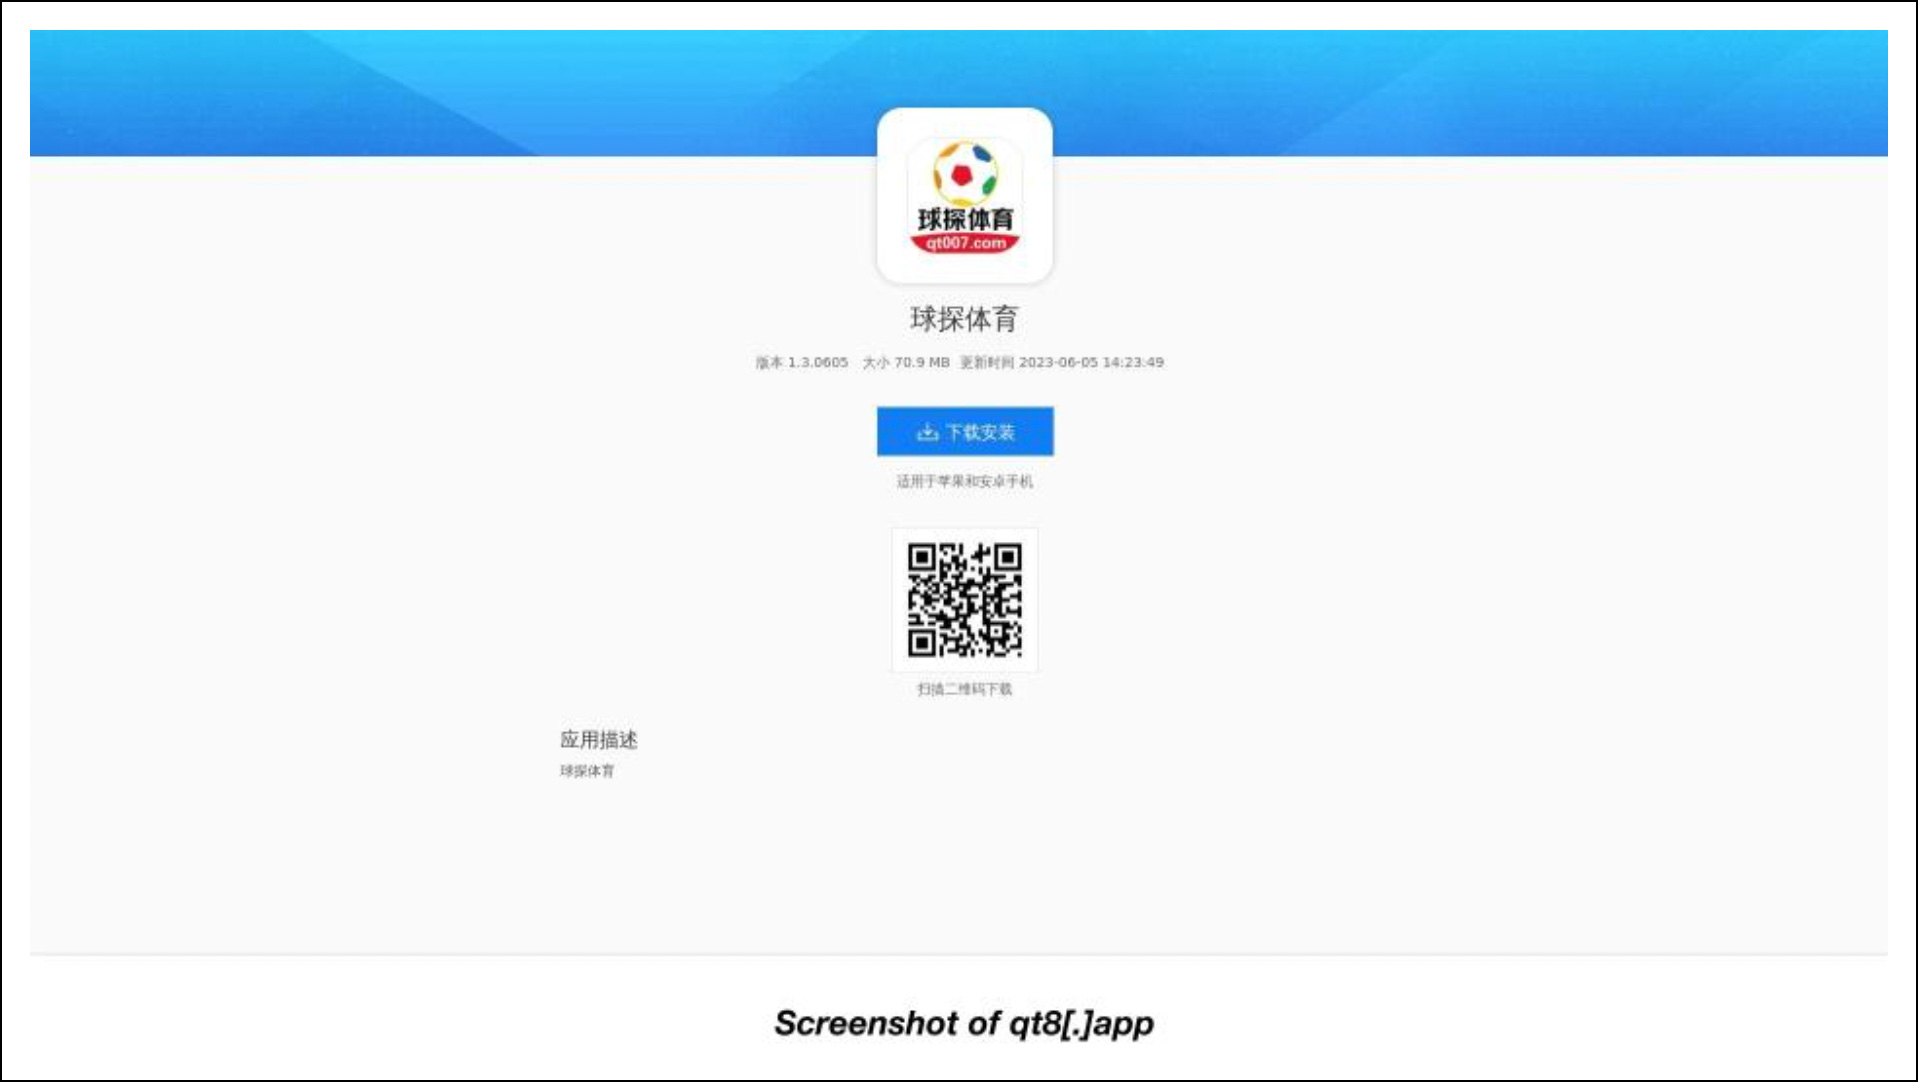The width and height of the screenshot is (1918, 1082).
Task: Click the 球探体育 app title text
Action: [964, 319]
